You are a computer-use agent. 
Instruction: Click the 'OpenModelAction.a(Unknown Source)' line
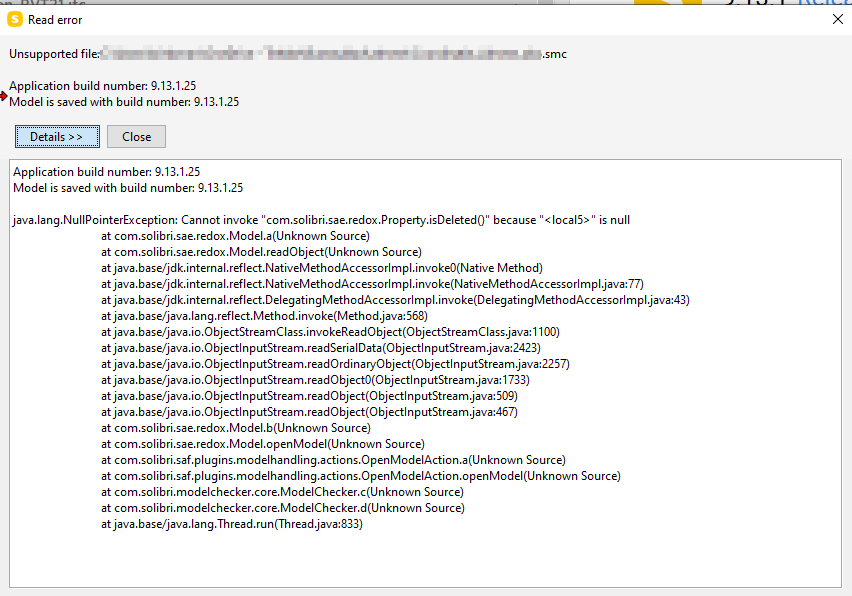pyautogui.click(x=333, y=460)
